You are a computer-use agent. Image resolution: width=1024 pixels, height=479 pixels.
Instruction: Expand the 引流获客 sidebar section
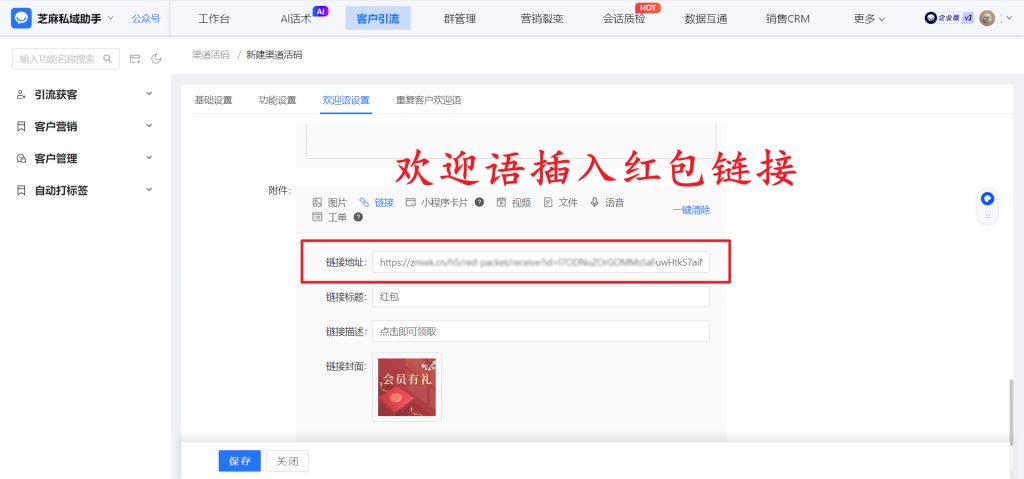[x=85, y=95]
